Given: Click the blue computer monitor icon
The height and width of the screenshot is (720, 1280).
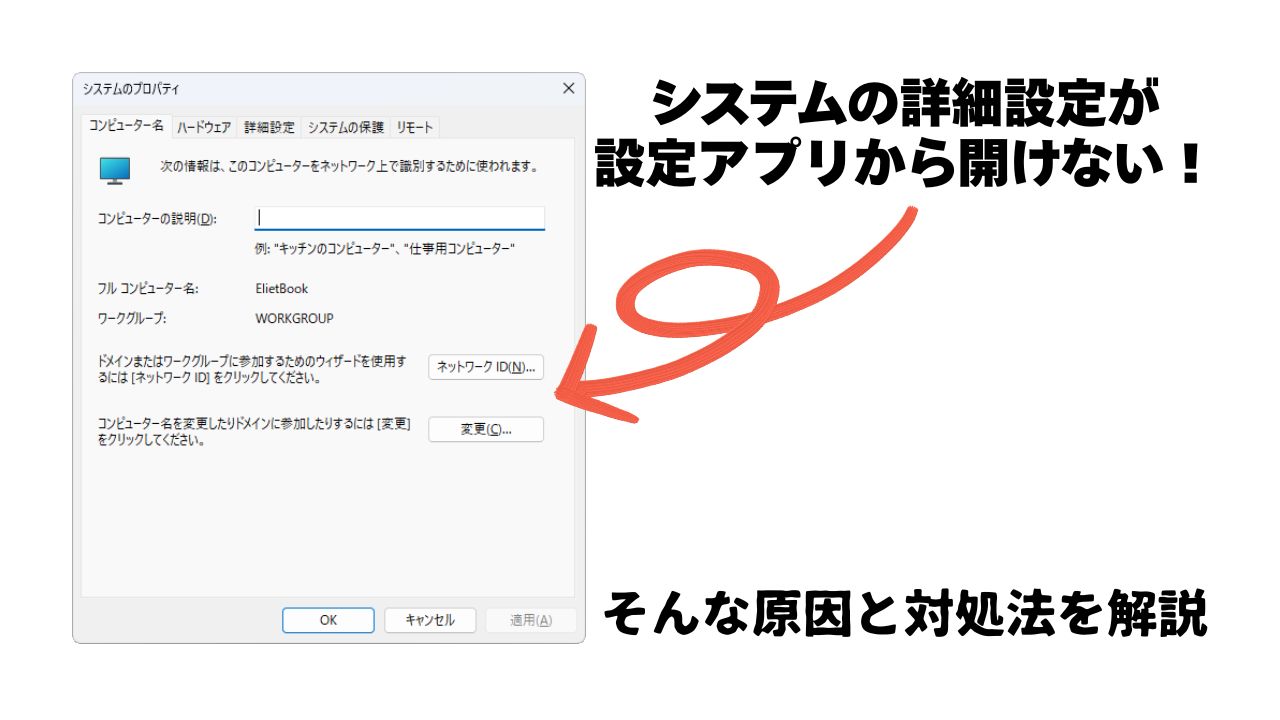Looking at the screenshot, I should 115,169.
